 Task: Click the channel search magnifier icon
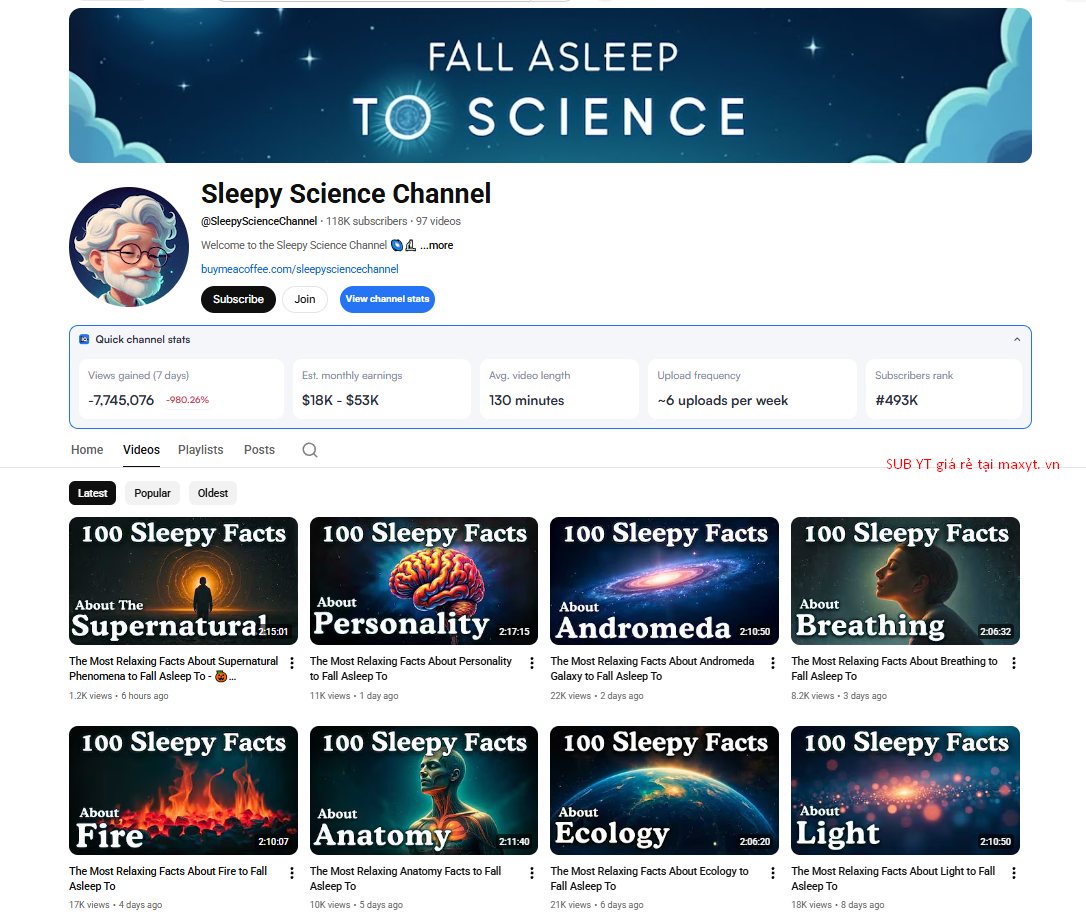[x=310, y=450]
